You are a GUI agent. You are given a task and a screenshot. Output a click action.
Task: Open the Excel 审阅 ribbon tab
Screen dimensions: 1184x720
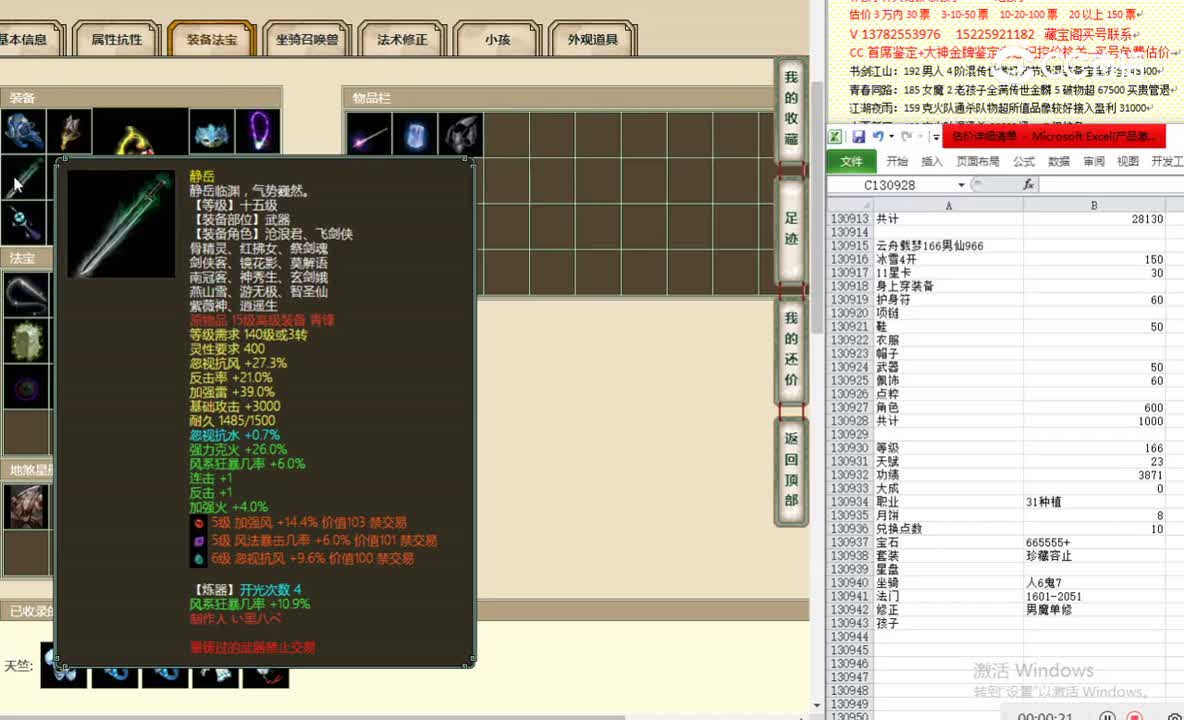1093,161
